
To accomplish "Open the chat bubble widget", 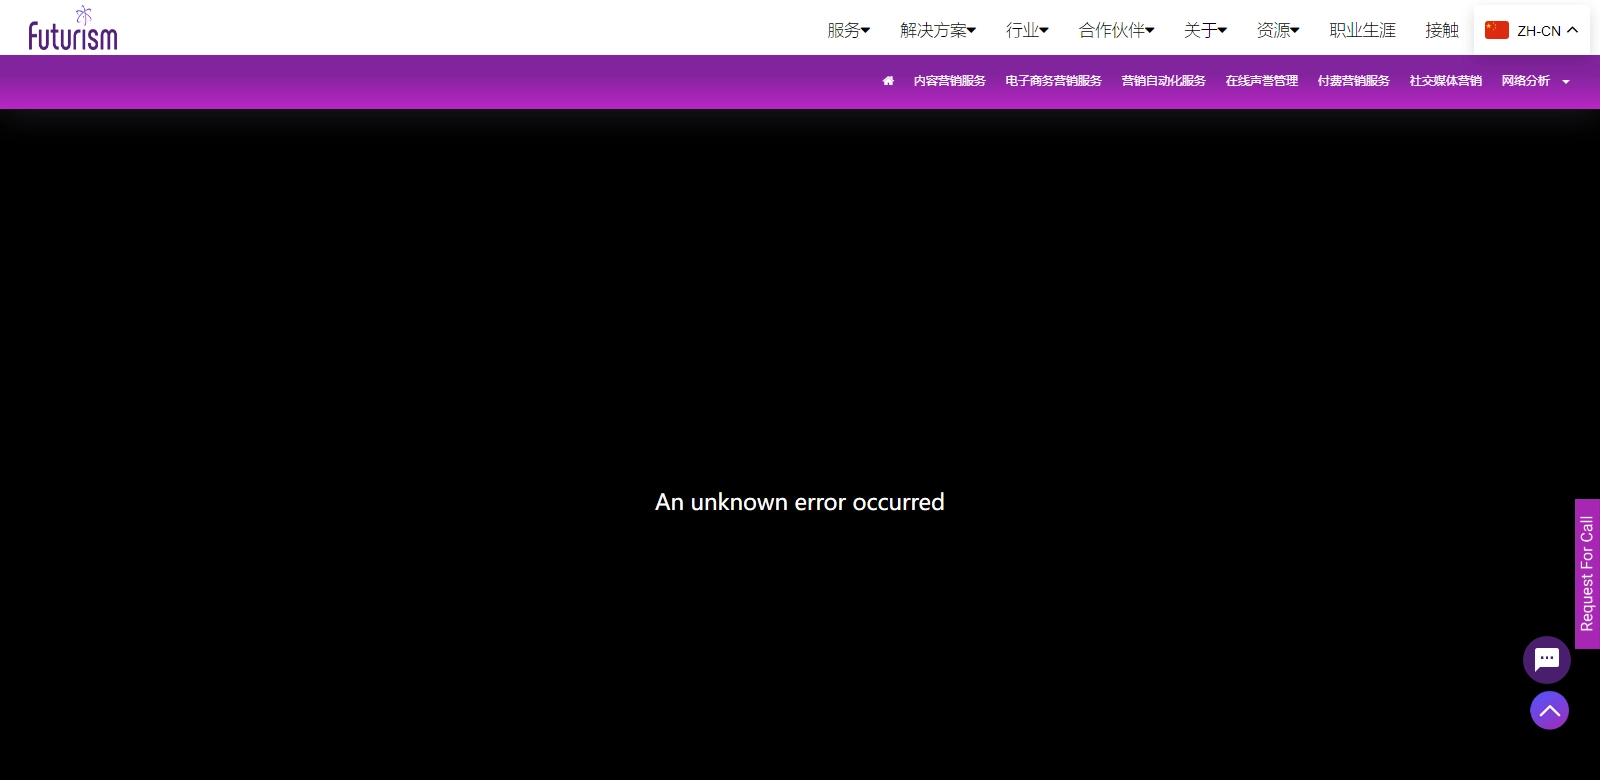I will (x=1546, y=660).
